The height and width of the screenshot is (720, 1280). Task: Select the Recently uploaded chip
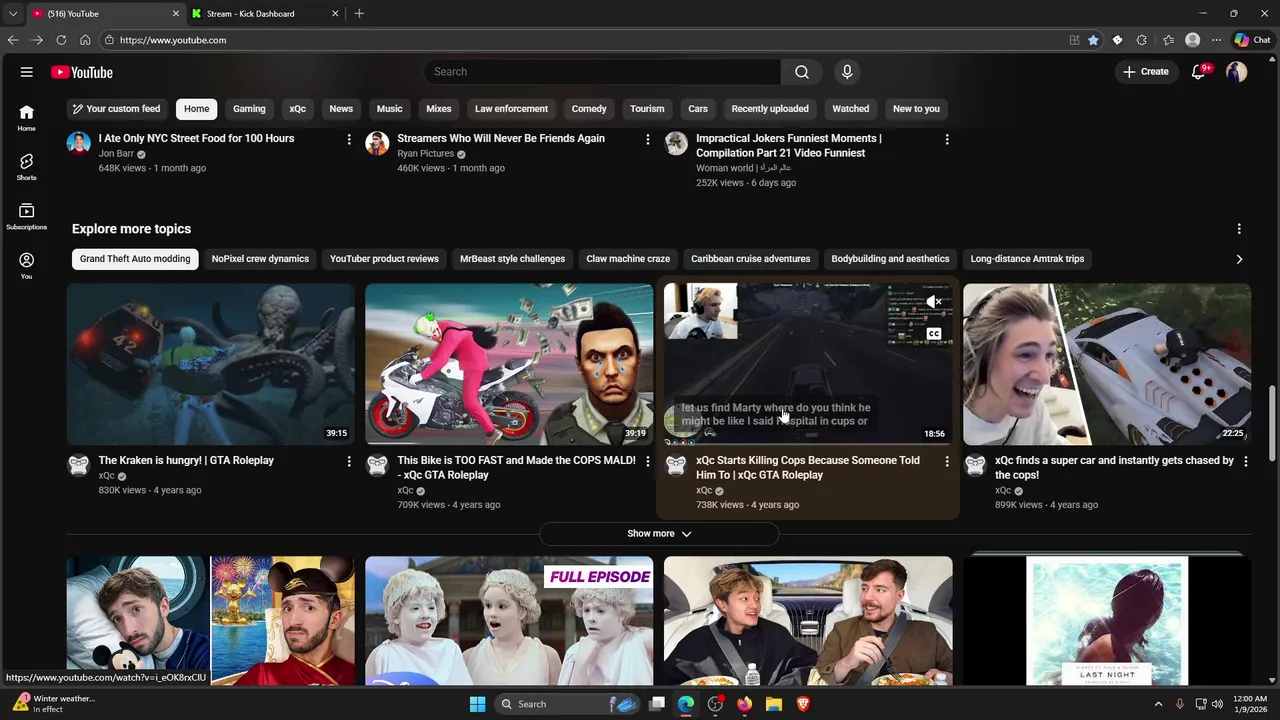(x=770, y=109)
